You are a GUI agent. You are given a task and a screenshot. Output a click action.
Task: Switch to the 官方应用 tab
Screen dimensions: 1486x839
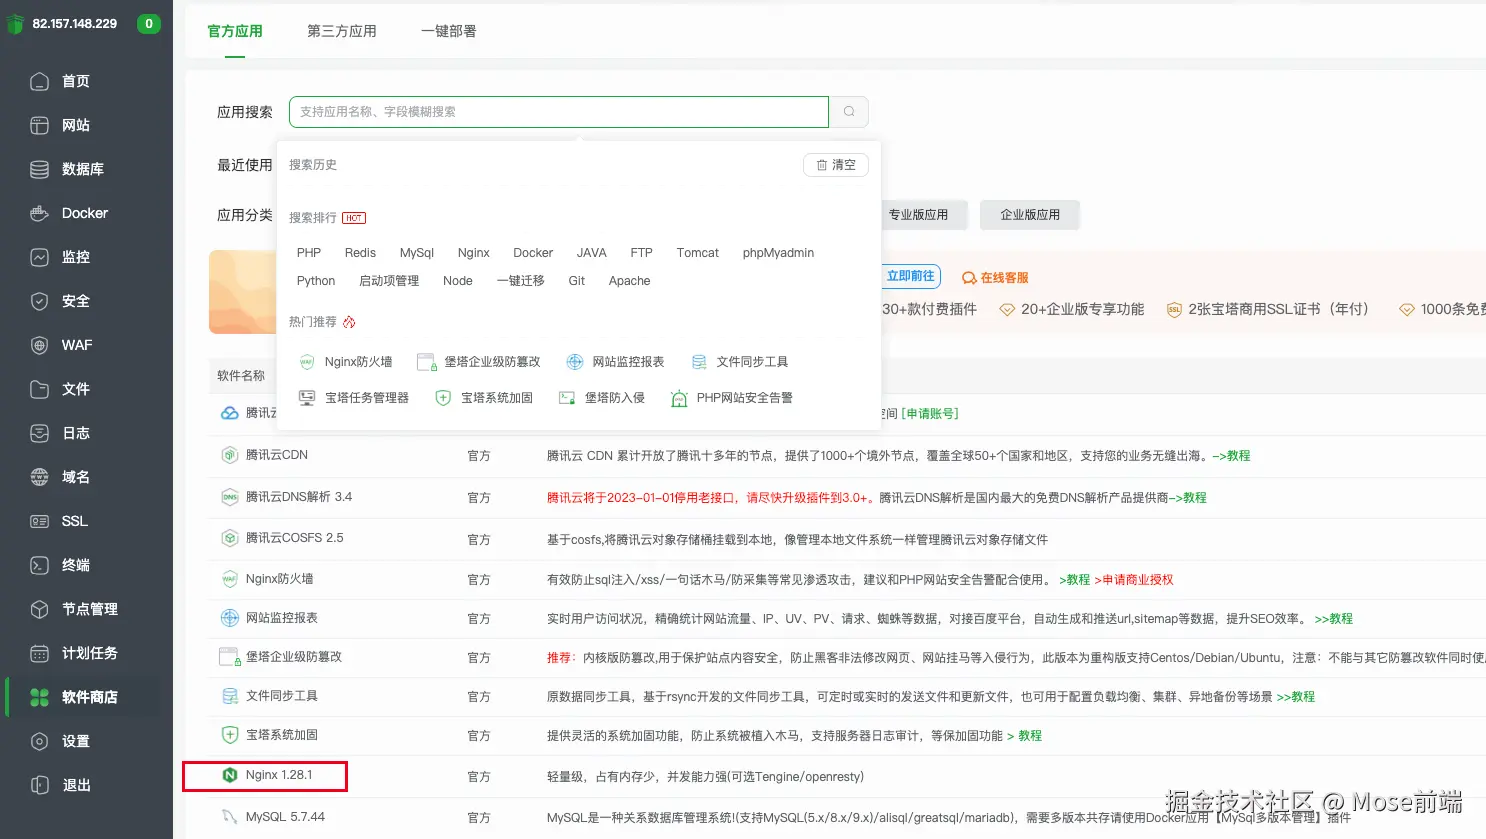point(235,31)
